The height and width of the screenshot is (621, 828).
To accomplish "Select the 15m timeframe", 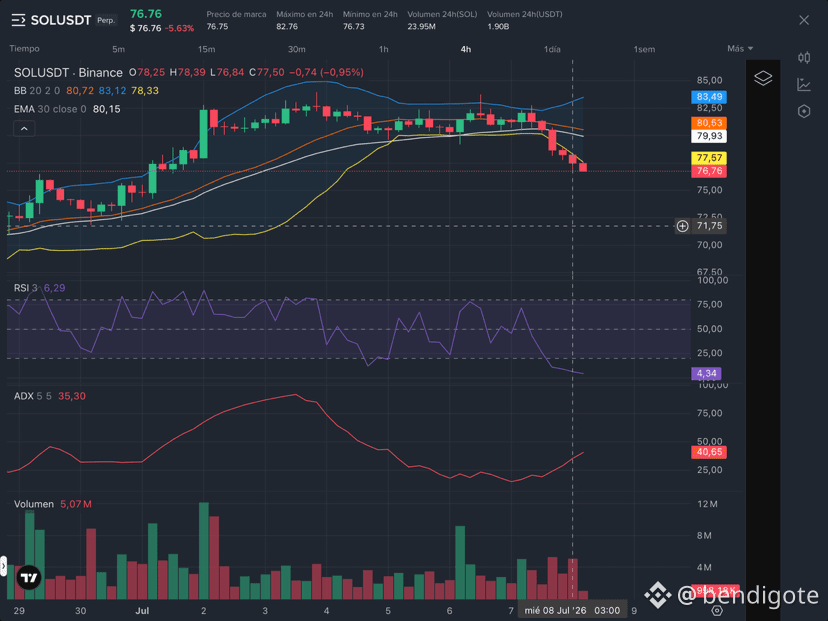I will coord(206,49).
